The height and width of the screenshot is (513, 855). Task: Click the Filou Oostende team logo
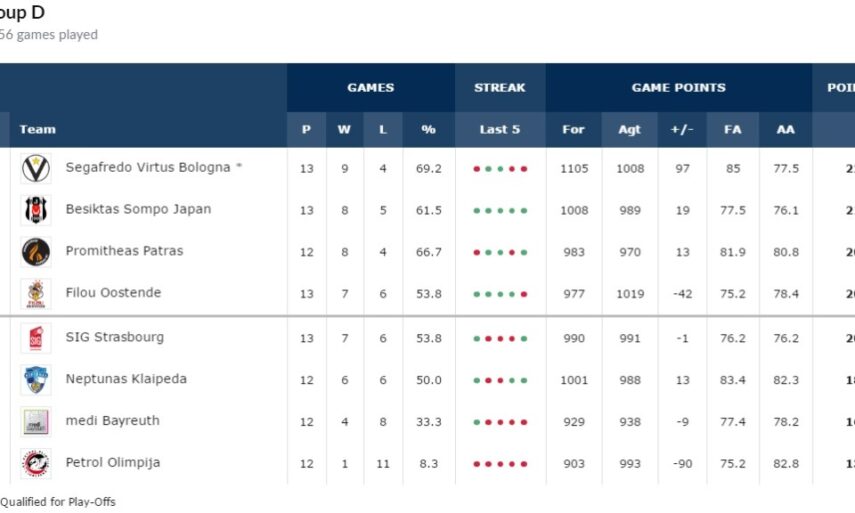point(36,294)
